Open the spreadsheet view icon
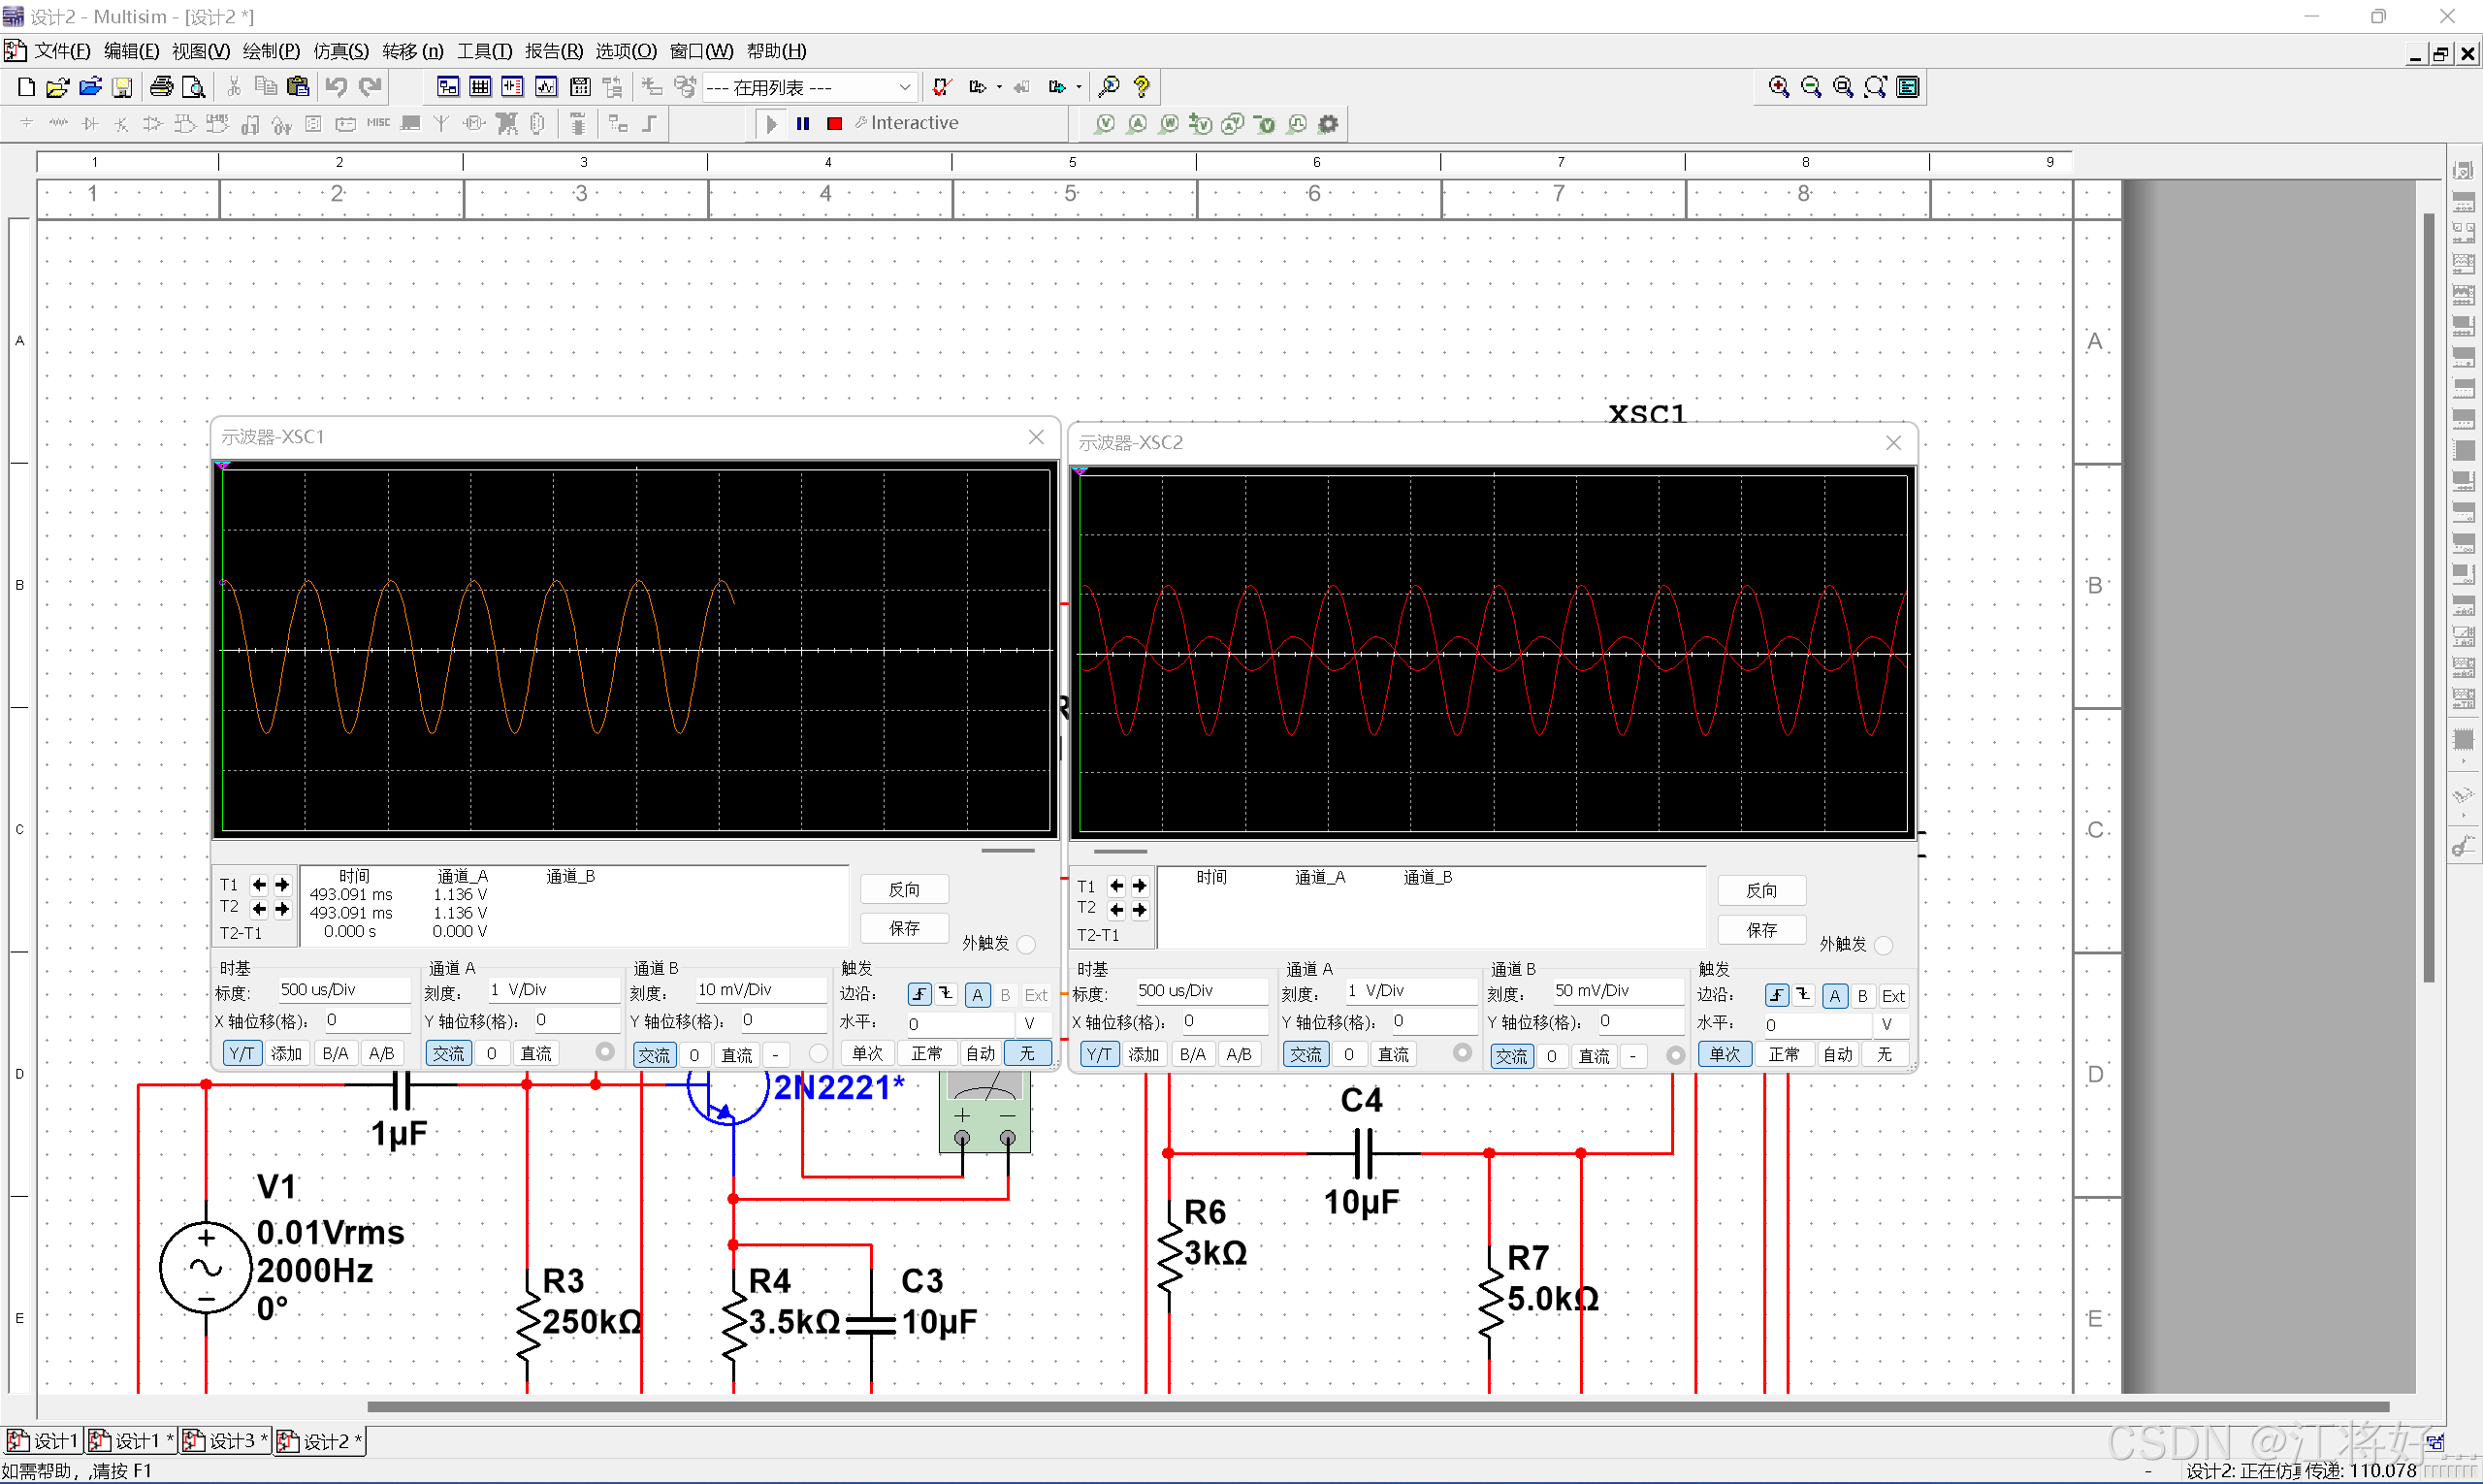This screenshot has width=2483, height=1484. 480,88
